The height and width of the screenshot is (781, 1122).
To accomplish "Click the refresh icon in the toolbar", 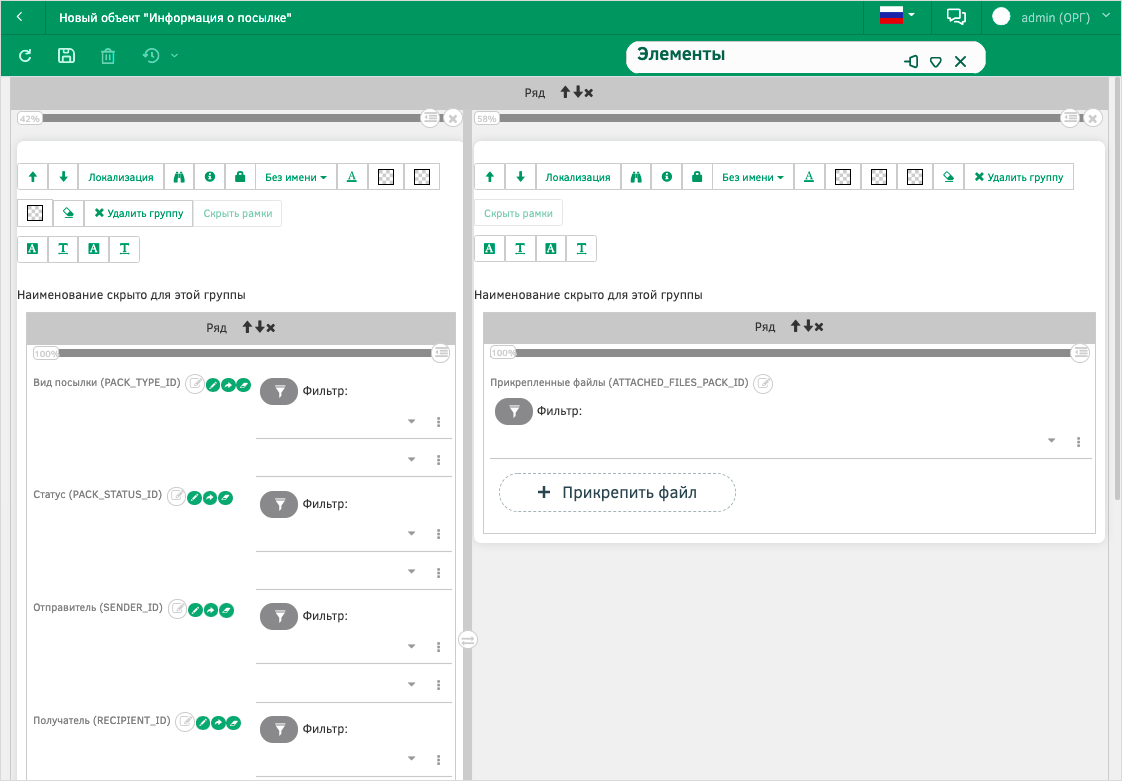I will click(25, 56).
